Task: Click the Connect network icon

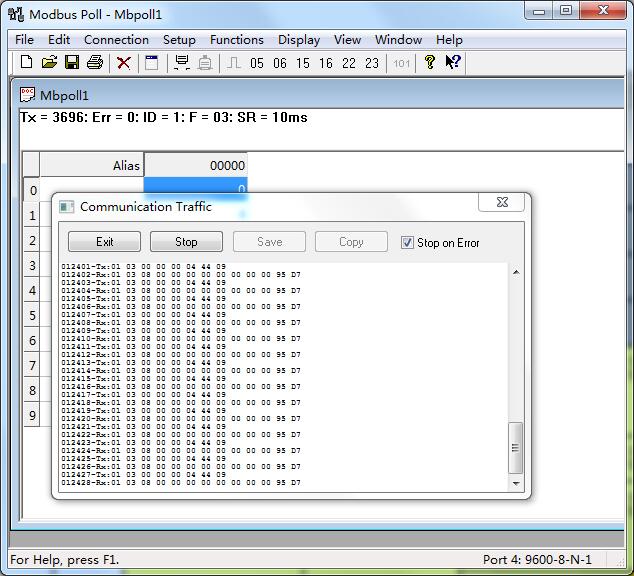Action: click(182, 63)
